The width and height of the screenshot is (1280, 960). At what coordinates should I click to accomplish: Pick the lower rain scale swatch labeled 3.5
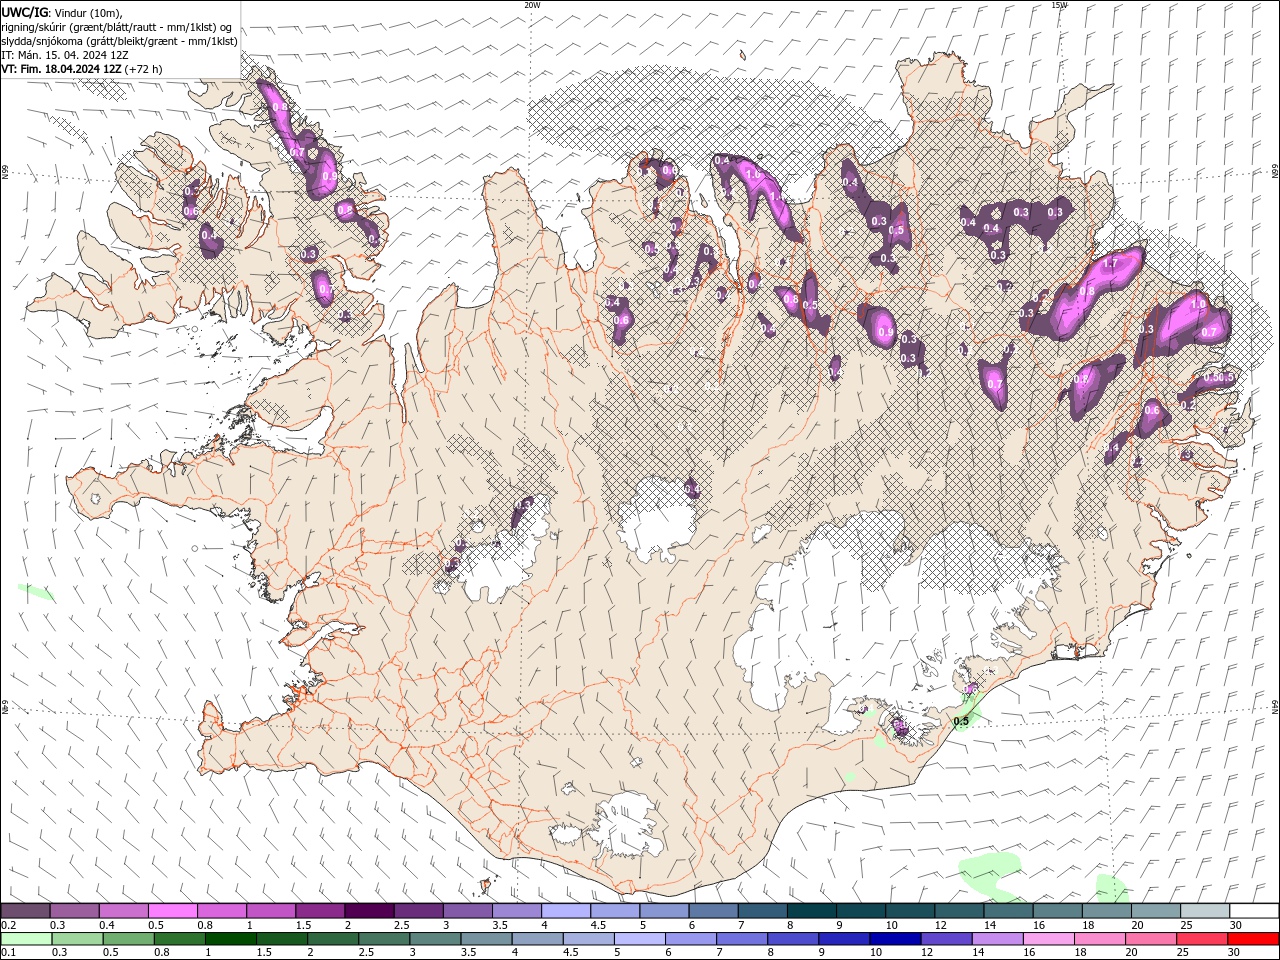(x=486, y=939)
